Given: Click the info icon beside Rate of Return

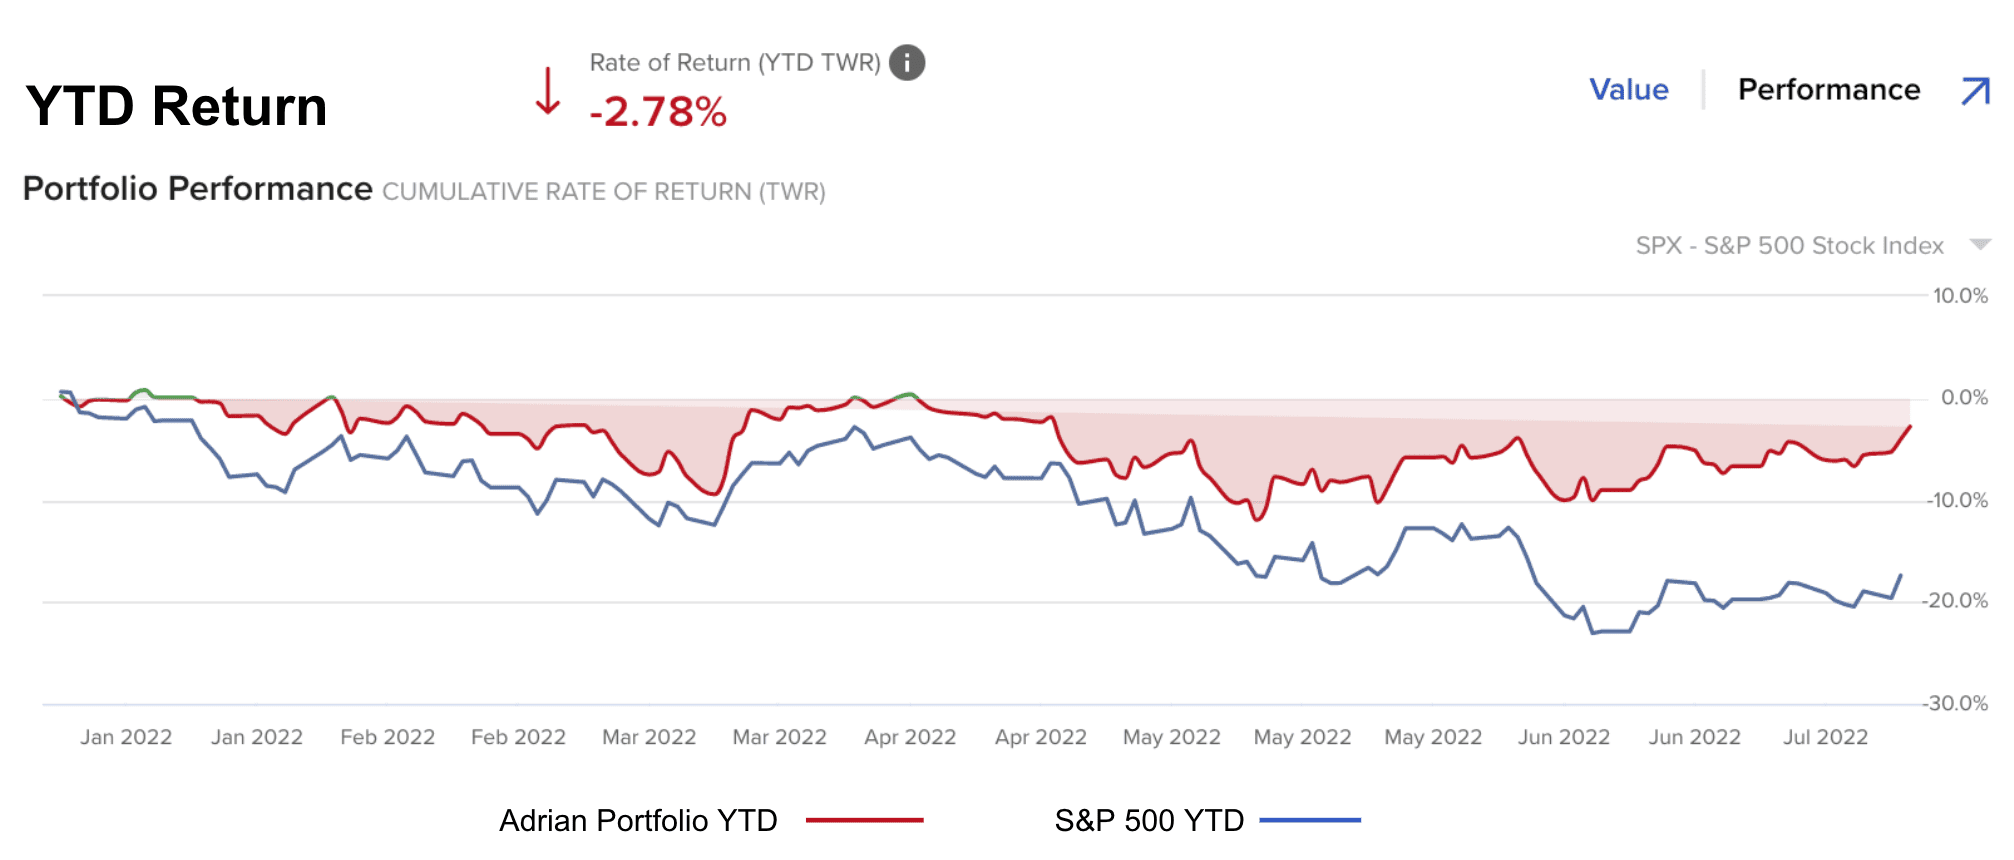Looking at the screenshot, I should point(907,62).
